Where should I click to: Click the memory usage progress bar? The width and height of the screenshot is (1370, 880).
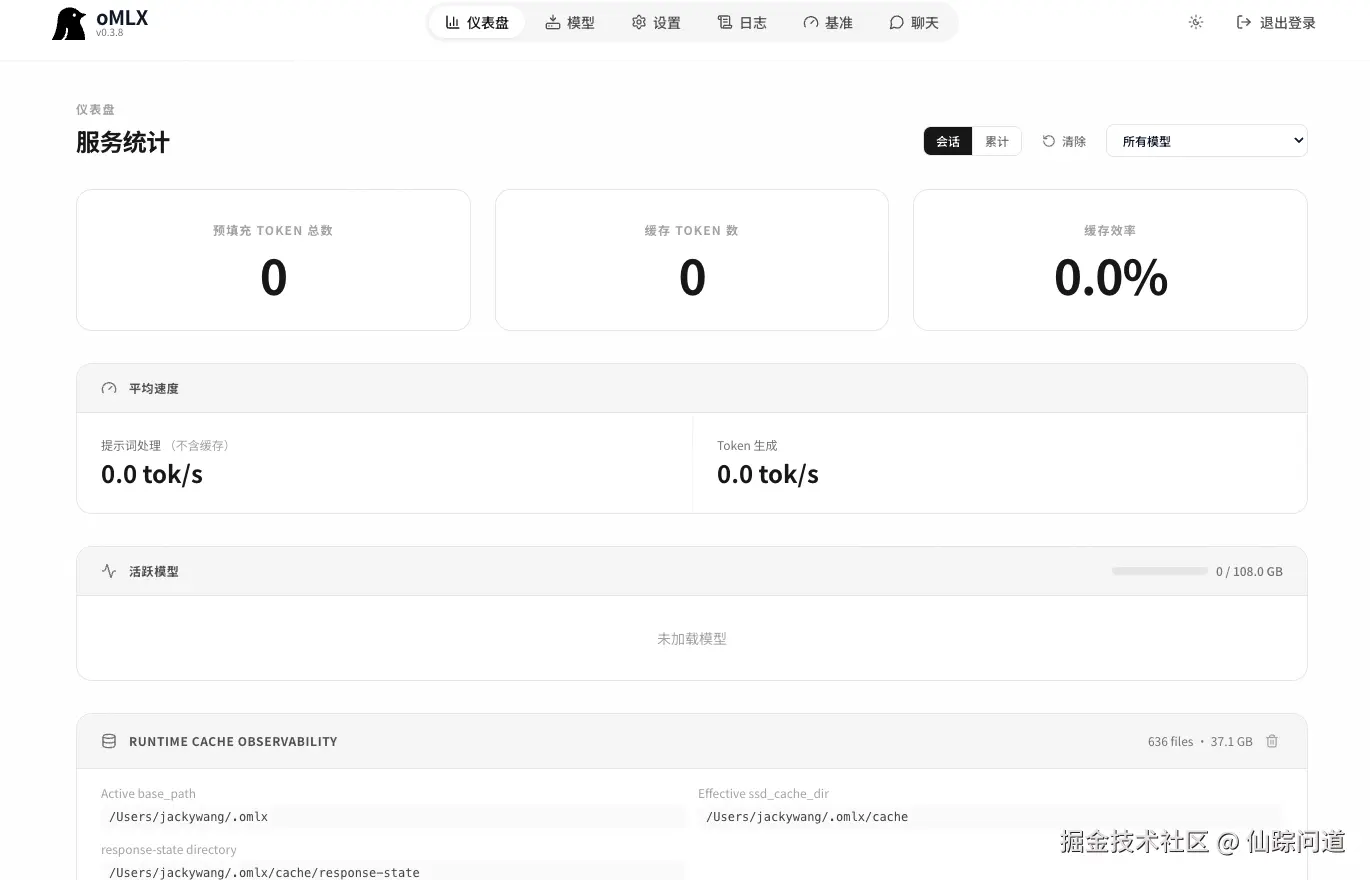coord(1160,571)
